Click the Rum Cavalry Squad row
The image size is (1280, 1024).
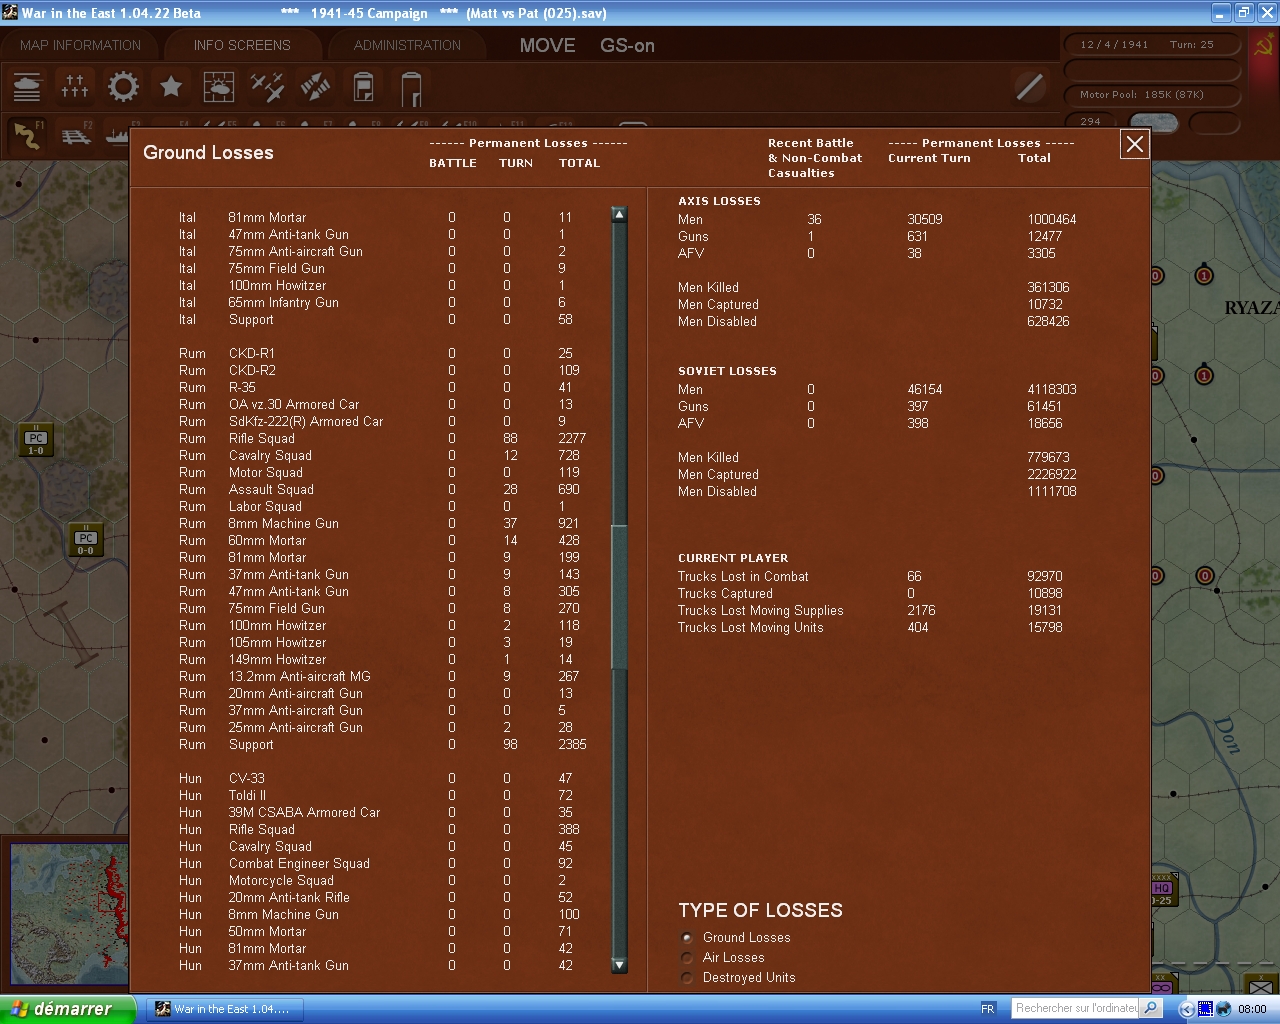tap(383, 456)
